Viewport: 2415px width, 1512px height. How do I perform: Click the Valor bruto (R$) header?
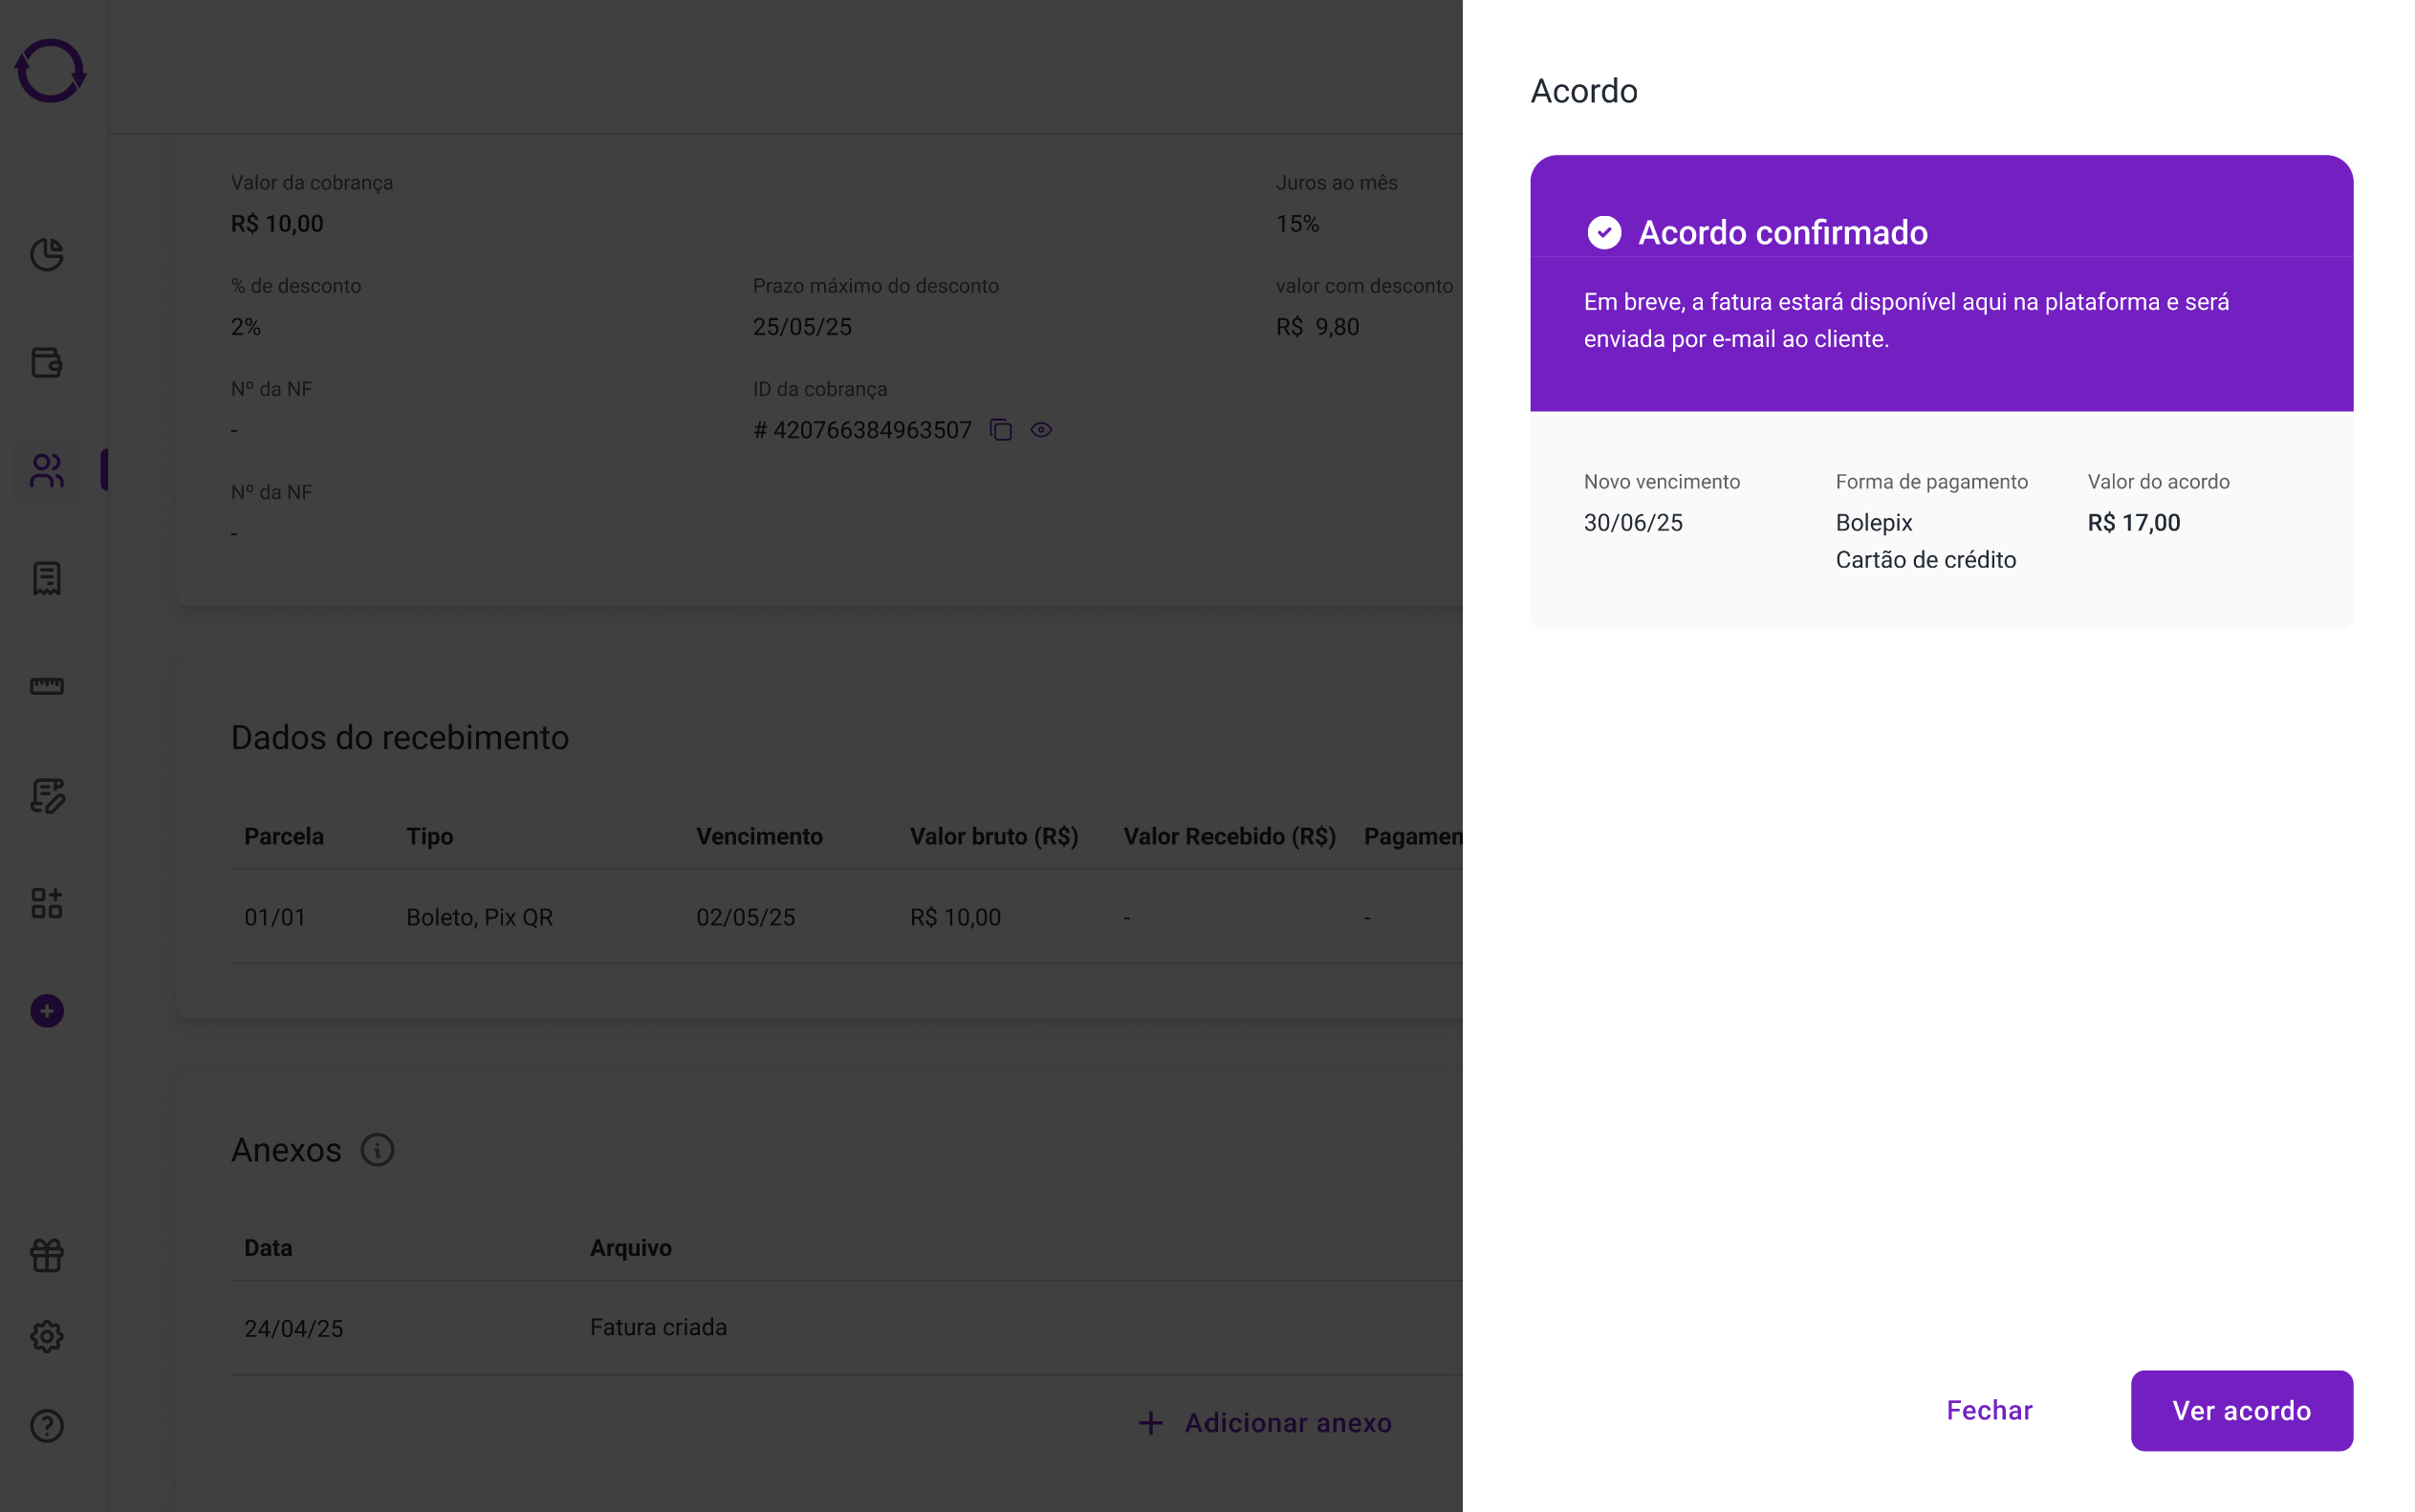pos(994,836)
